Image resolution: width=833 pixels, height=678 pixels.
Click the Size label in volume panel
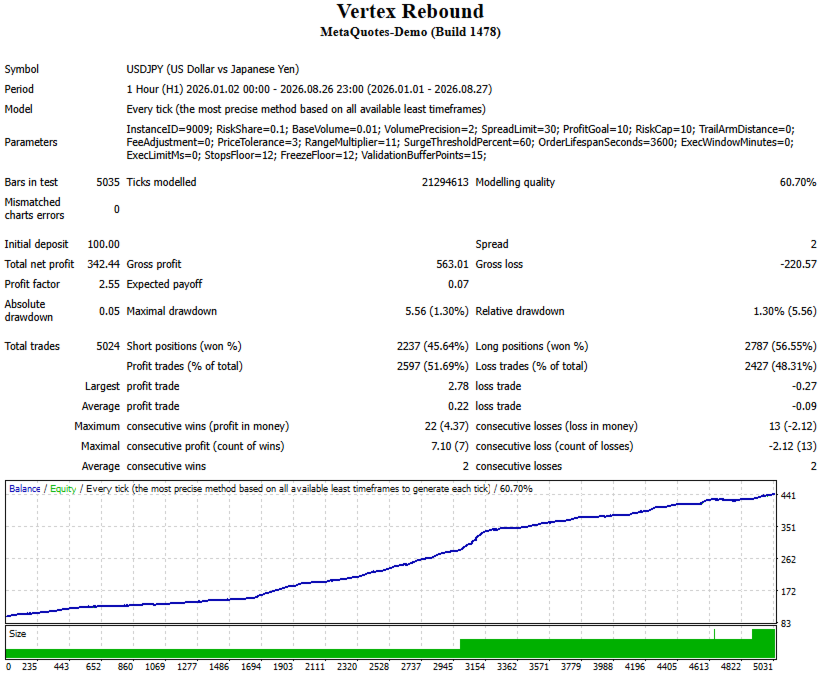tap(18, 634)
